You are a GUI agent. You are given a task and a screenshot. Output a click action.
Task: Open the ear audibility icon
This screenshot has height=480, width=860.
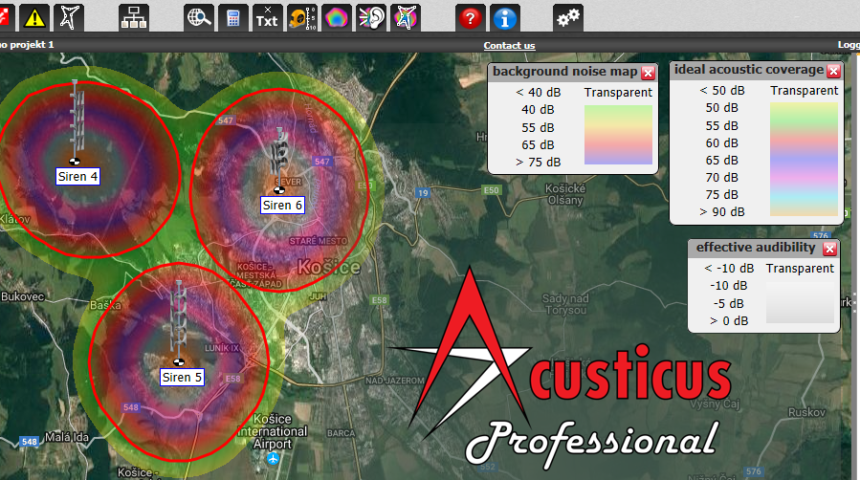tap(371, 18)
